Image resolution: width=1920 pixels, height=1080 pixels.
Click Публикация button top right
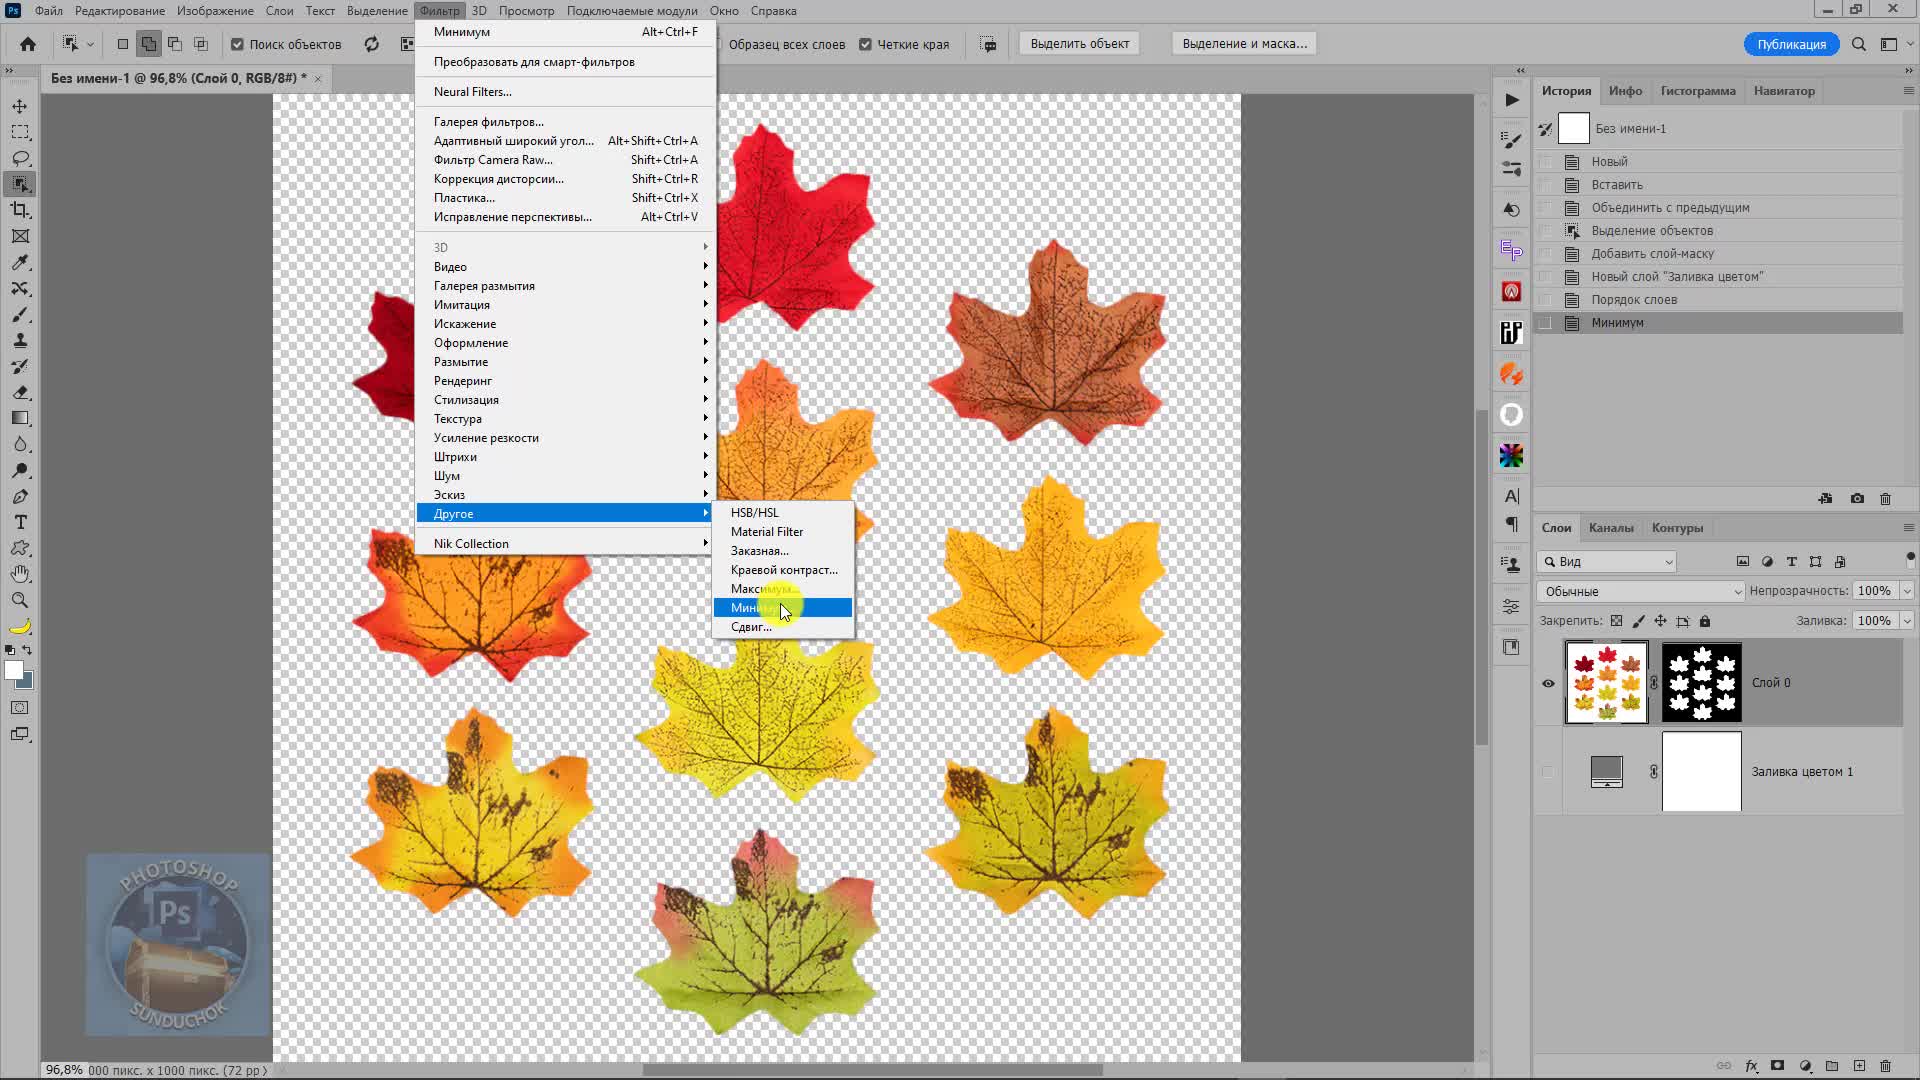1791,44
